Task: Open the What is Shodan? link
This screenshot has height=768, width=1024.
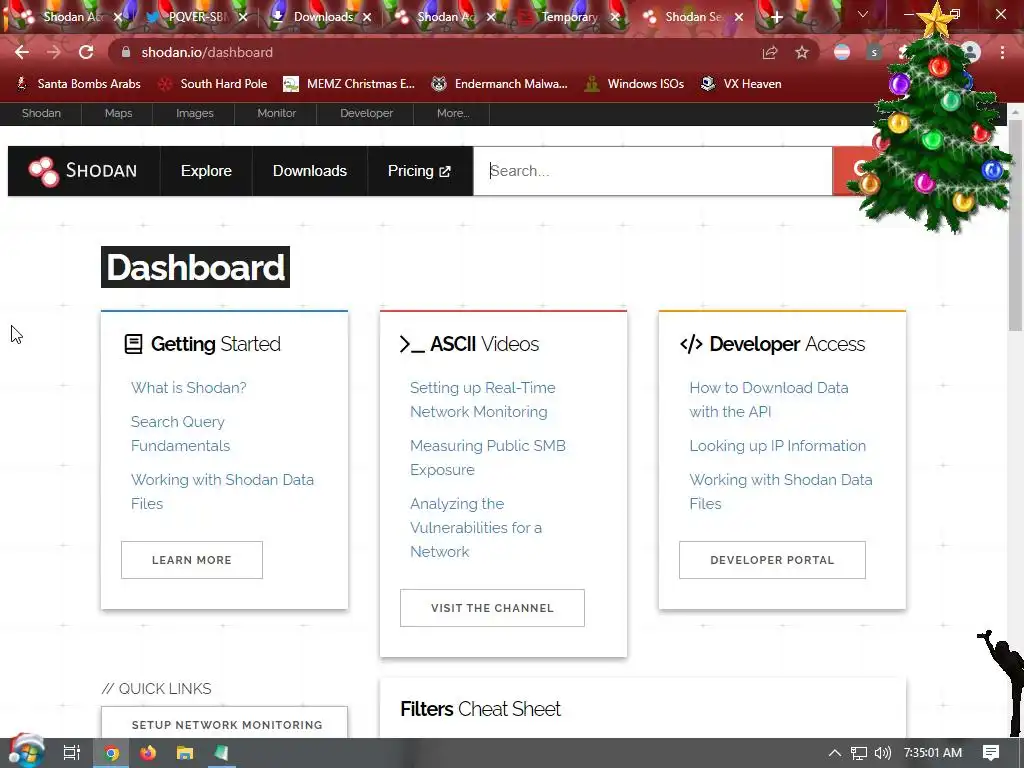Action: tap(189, 388)
